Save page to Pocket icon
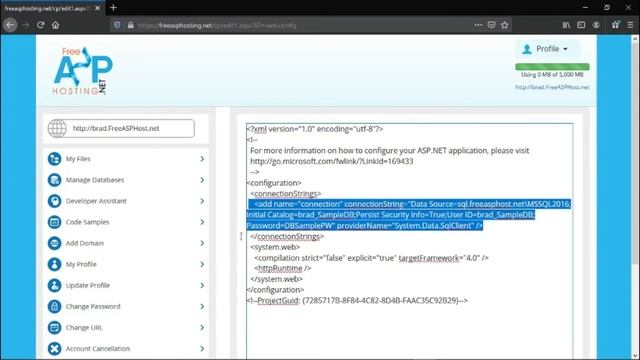The width and height of the screenshot is (640, 360). click(491, 25)
